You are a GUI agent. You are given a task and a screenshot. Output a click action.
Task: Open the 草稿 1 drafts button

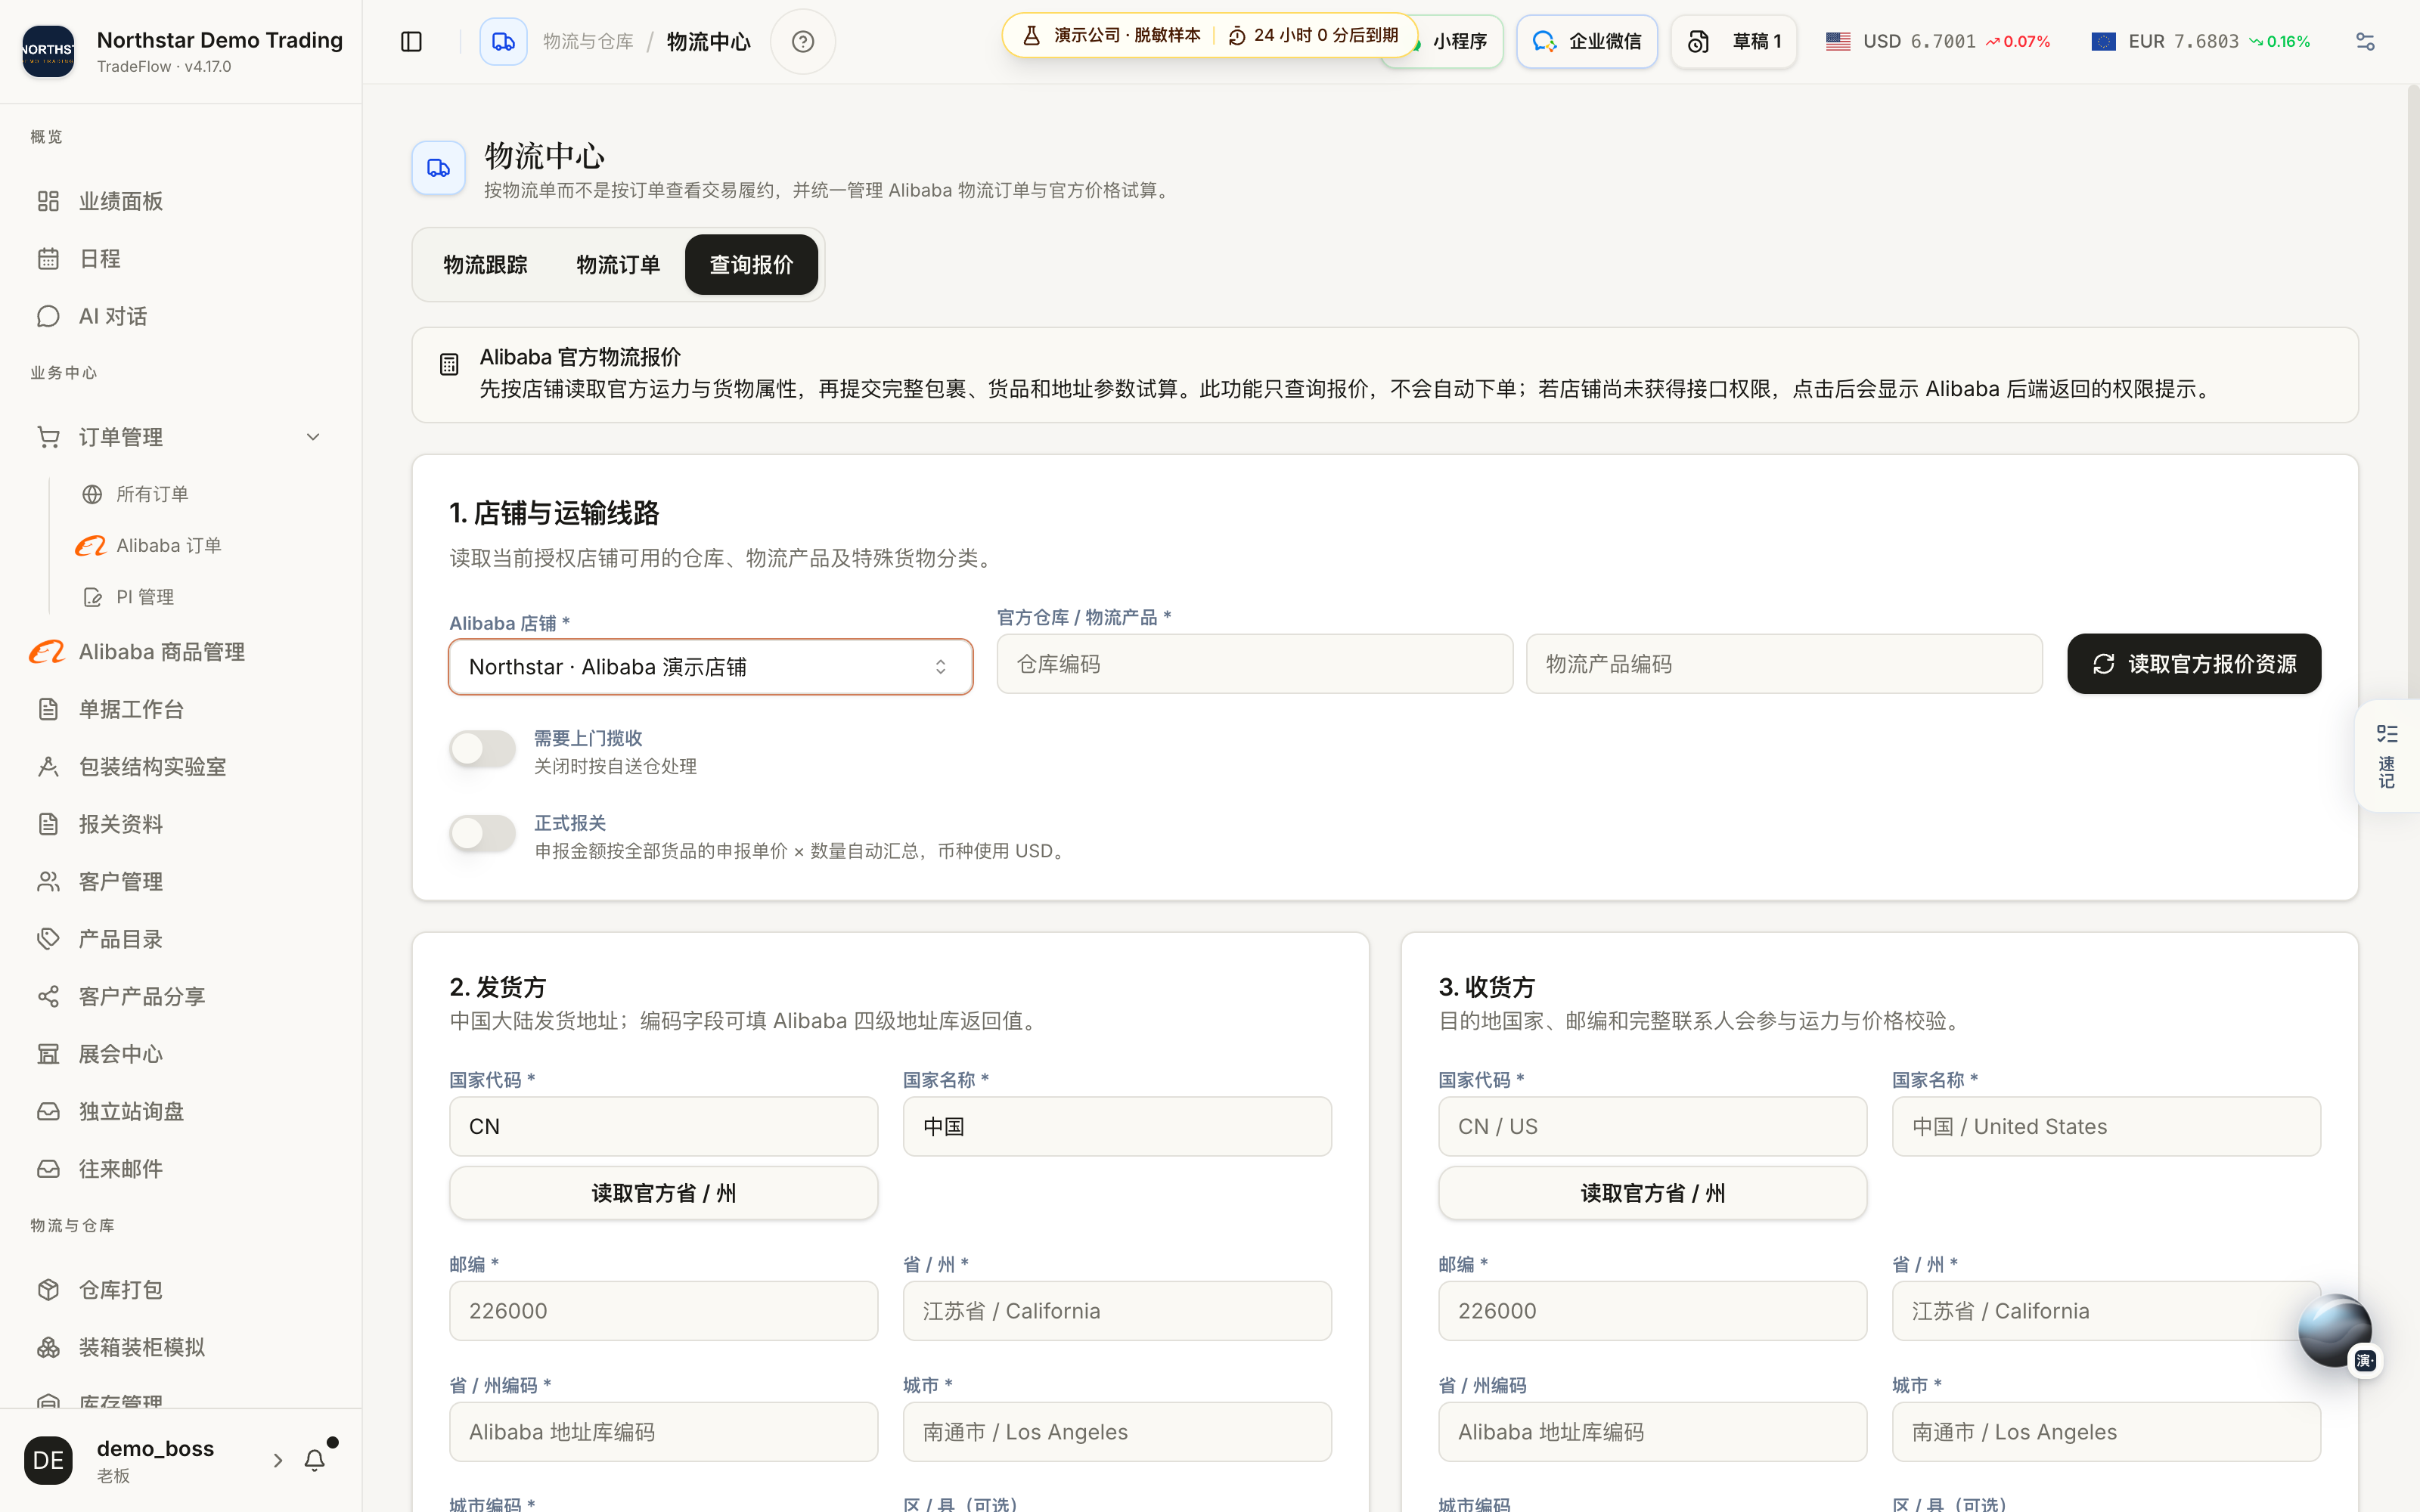[x=1733, y=41]
